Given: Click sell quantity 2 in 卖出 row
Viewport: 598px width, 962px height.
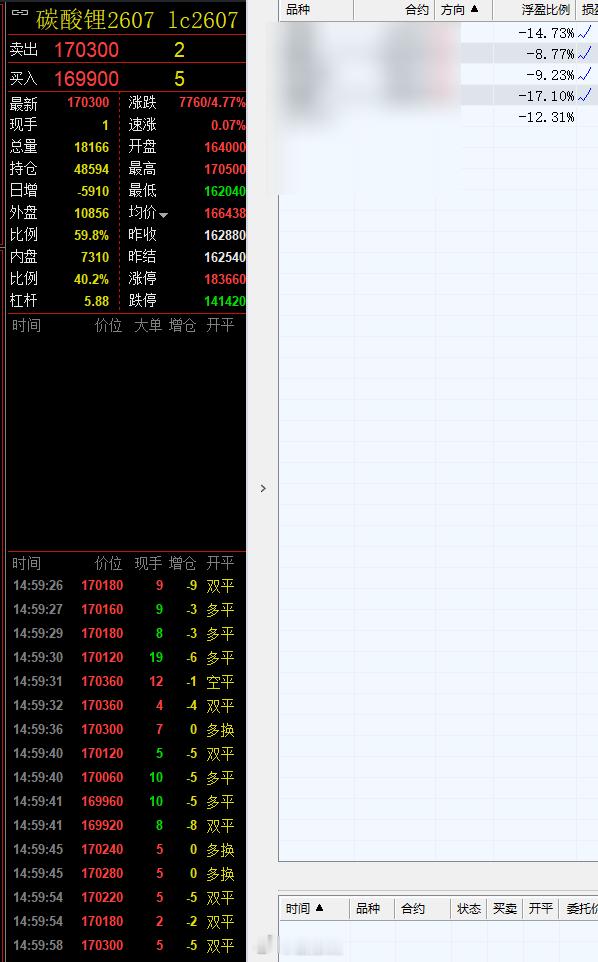Looking at the screenshot, I should (x=179, y=50).
